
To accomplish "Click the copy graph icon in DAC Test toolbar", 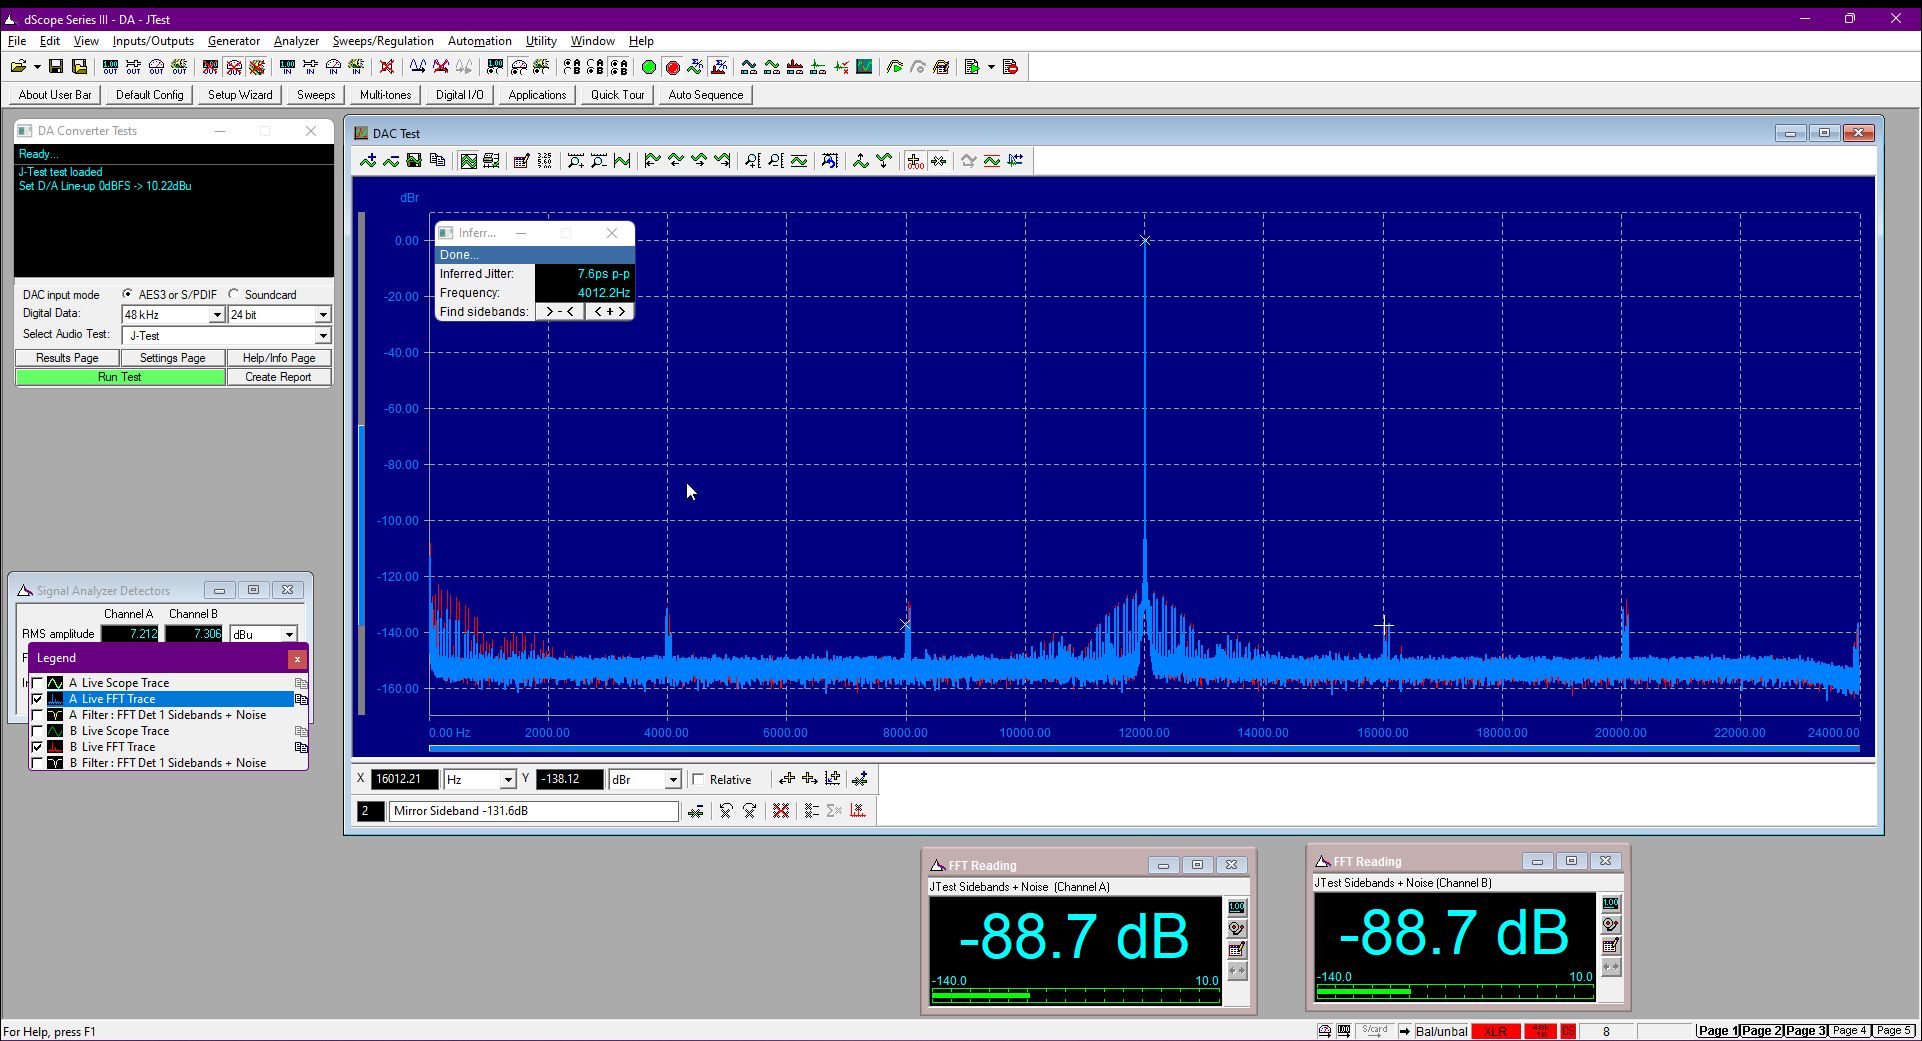I will click(437, 161).
